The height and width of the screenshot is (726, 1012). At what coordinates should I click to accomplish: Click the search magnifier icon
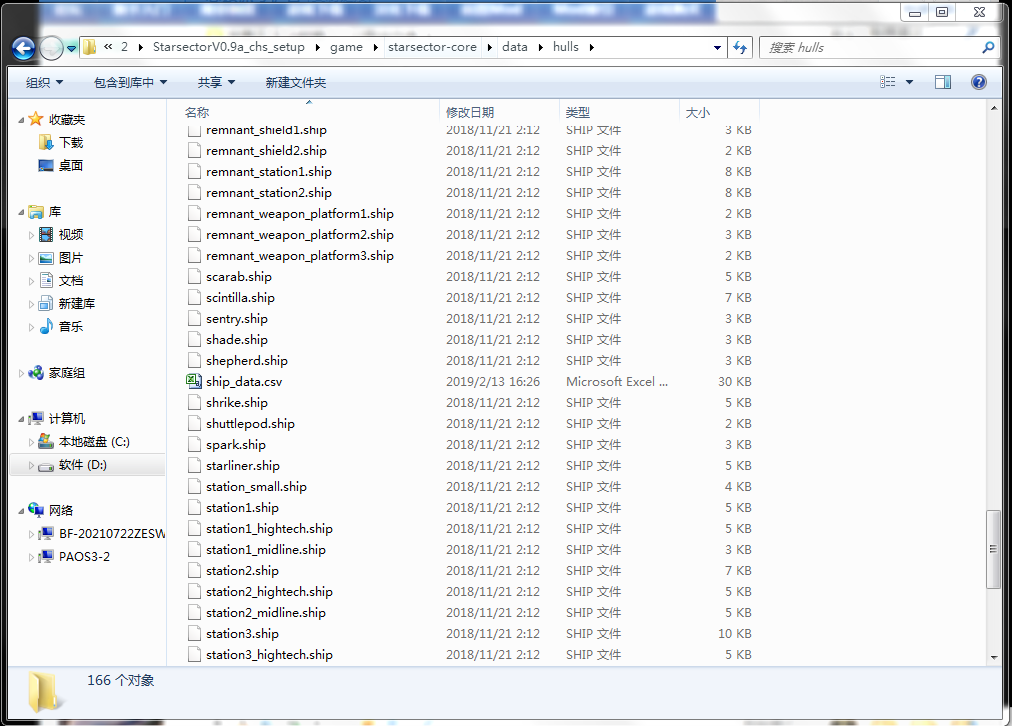(x=987, y=47)
